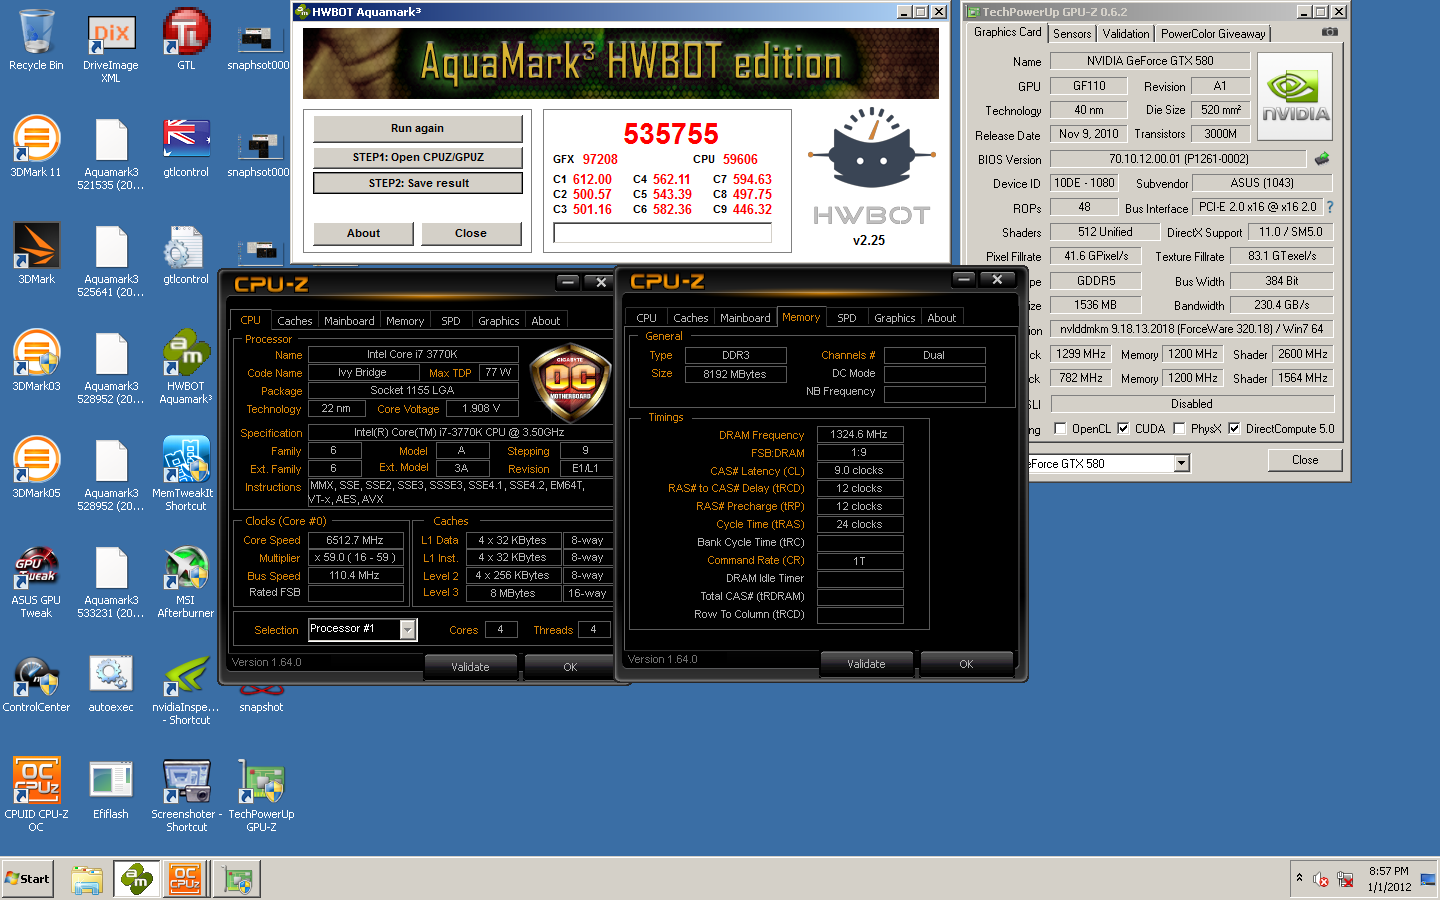1440x900 pixels.
Task: Launch the 3DMark desktop shortcut
Action: point(36,254)
